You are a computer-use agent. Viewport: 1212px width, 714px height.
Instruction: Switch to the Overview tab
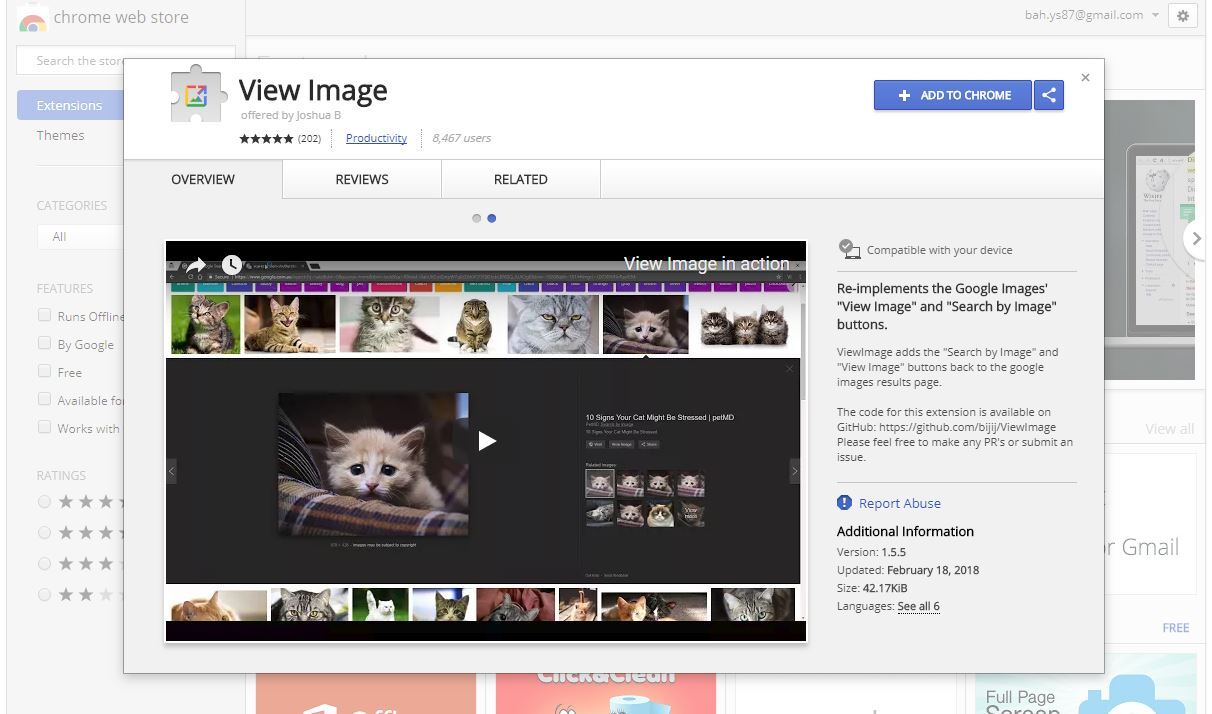(x=203, y=179)
